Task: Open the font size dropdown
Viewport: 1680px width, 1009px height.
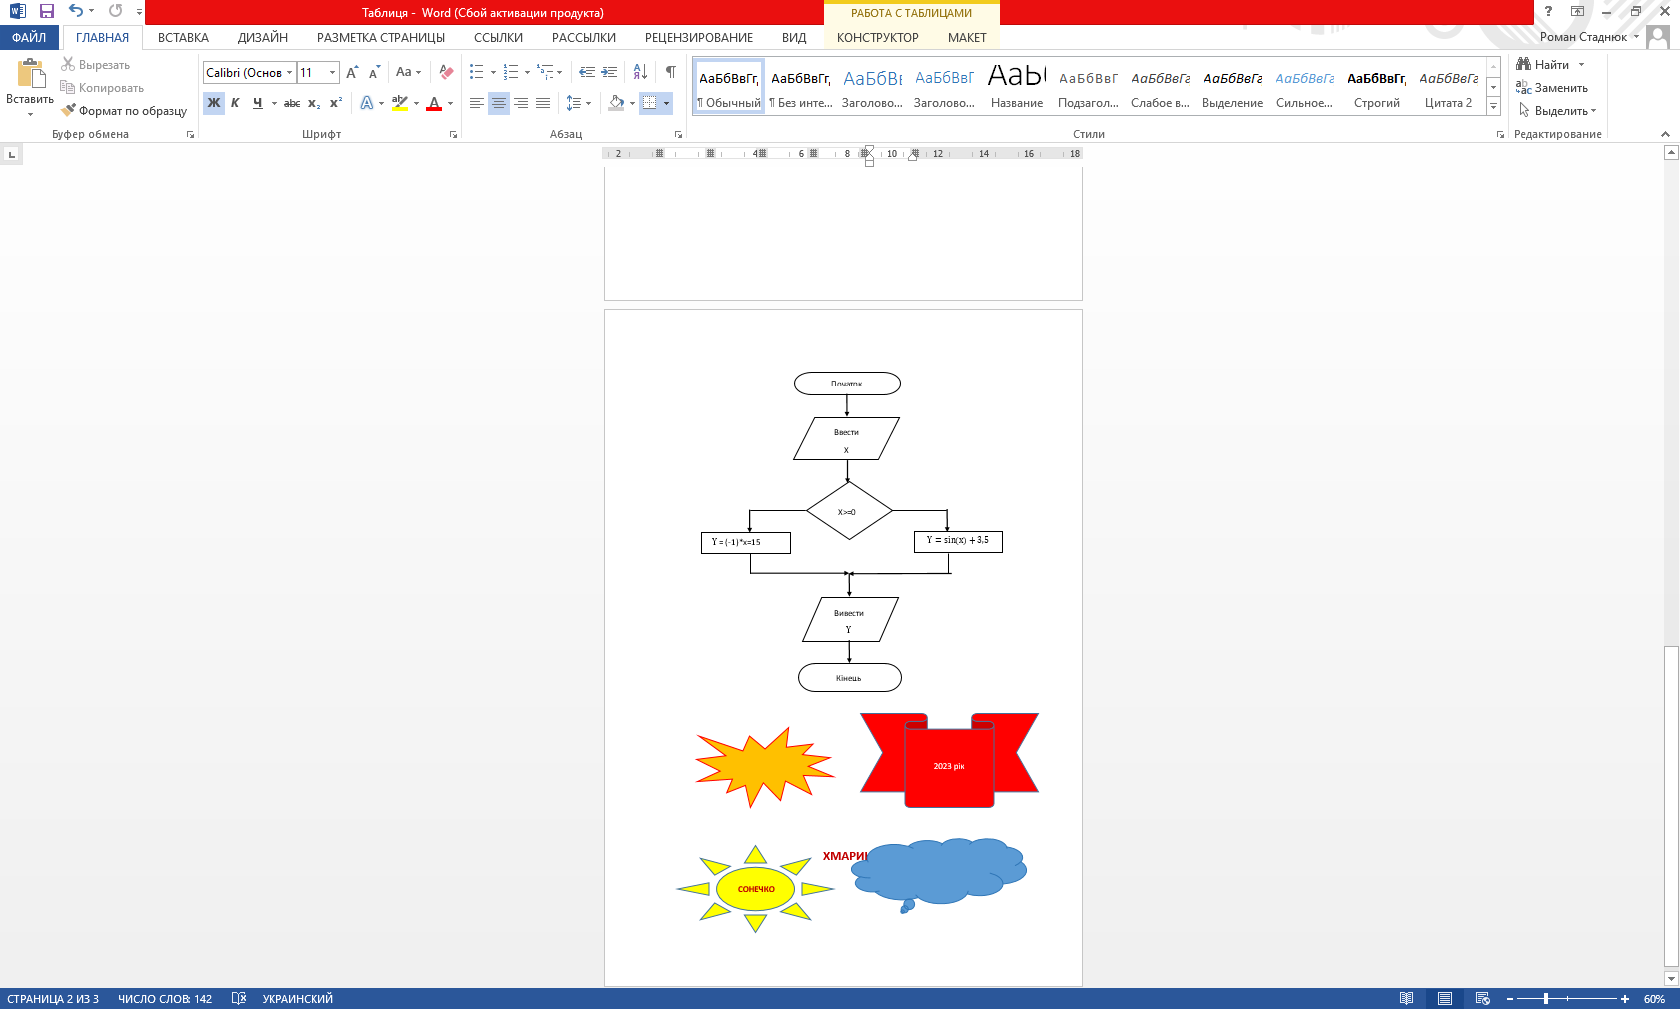Action: [333, 73]
